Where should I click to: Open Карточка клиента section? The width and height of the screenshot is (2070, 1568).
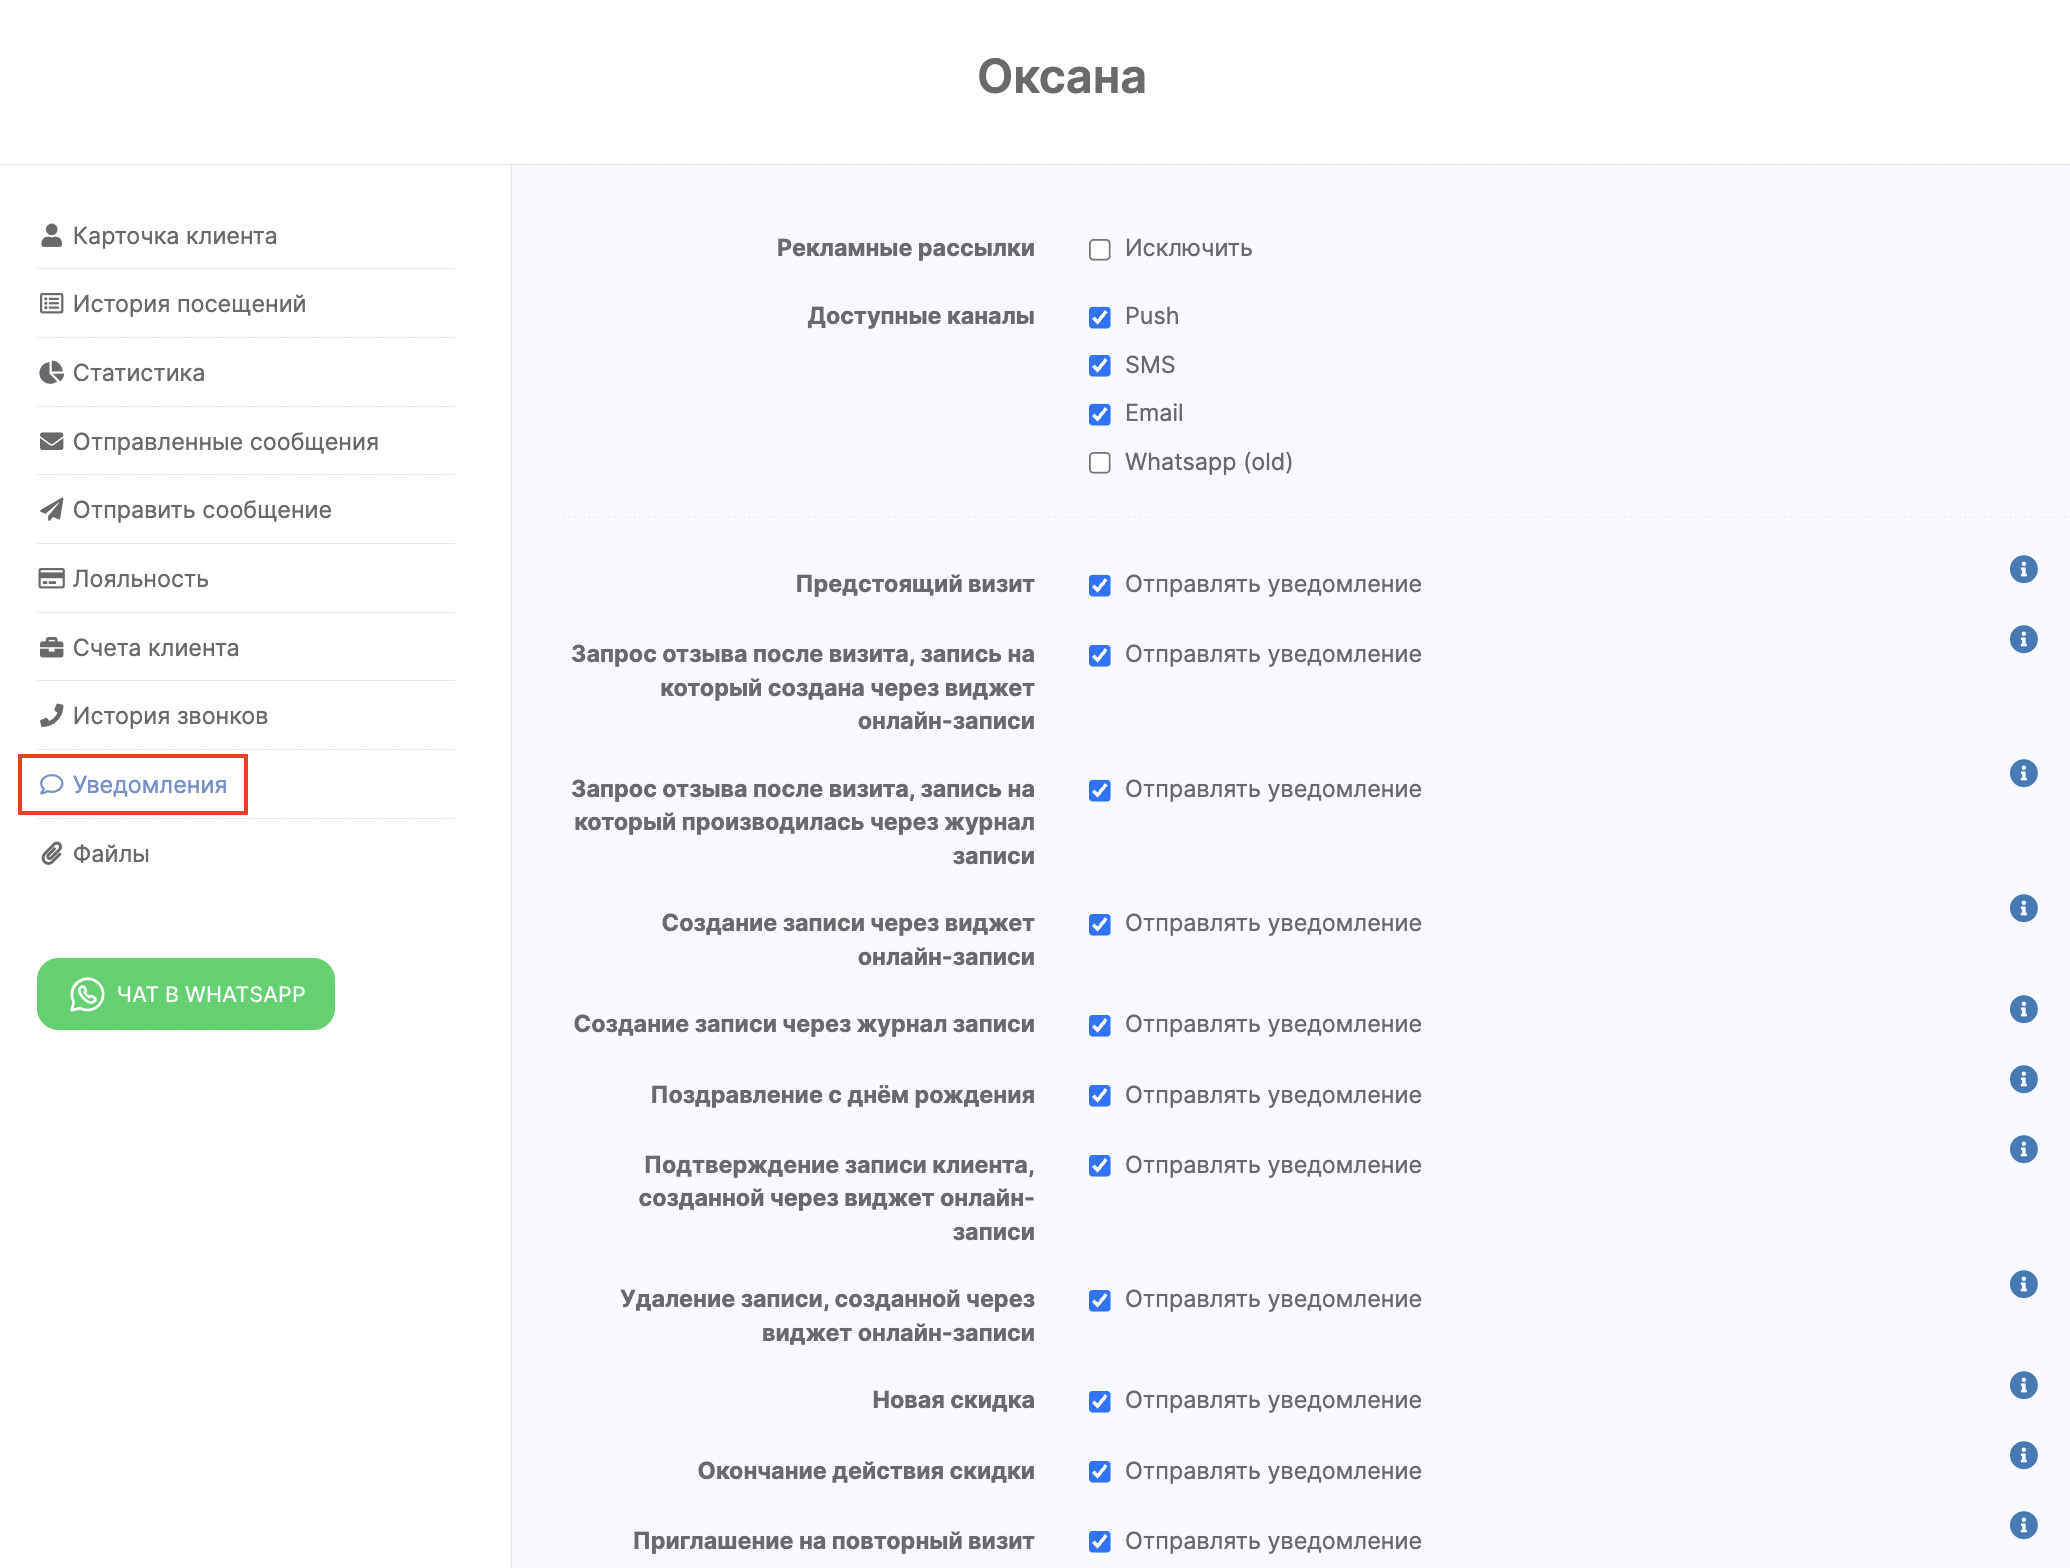click(174, 236)
